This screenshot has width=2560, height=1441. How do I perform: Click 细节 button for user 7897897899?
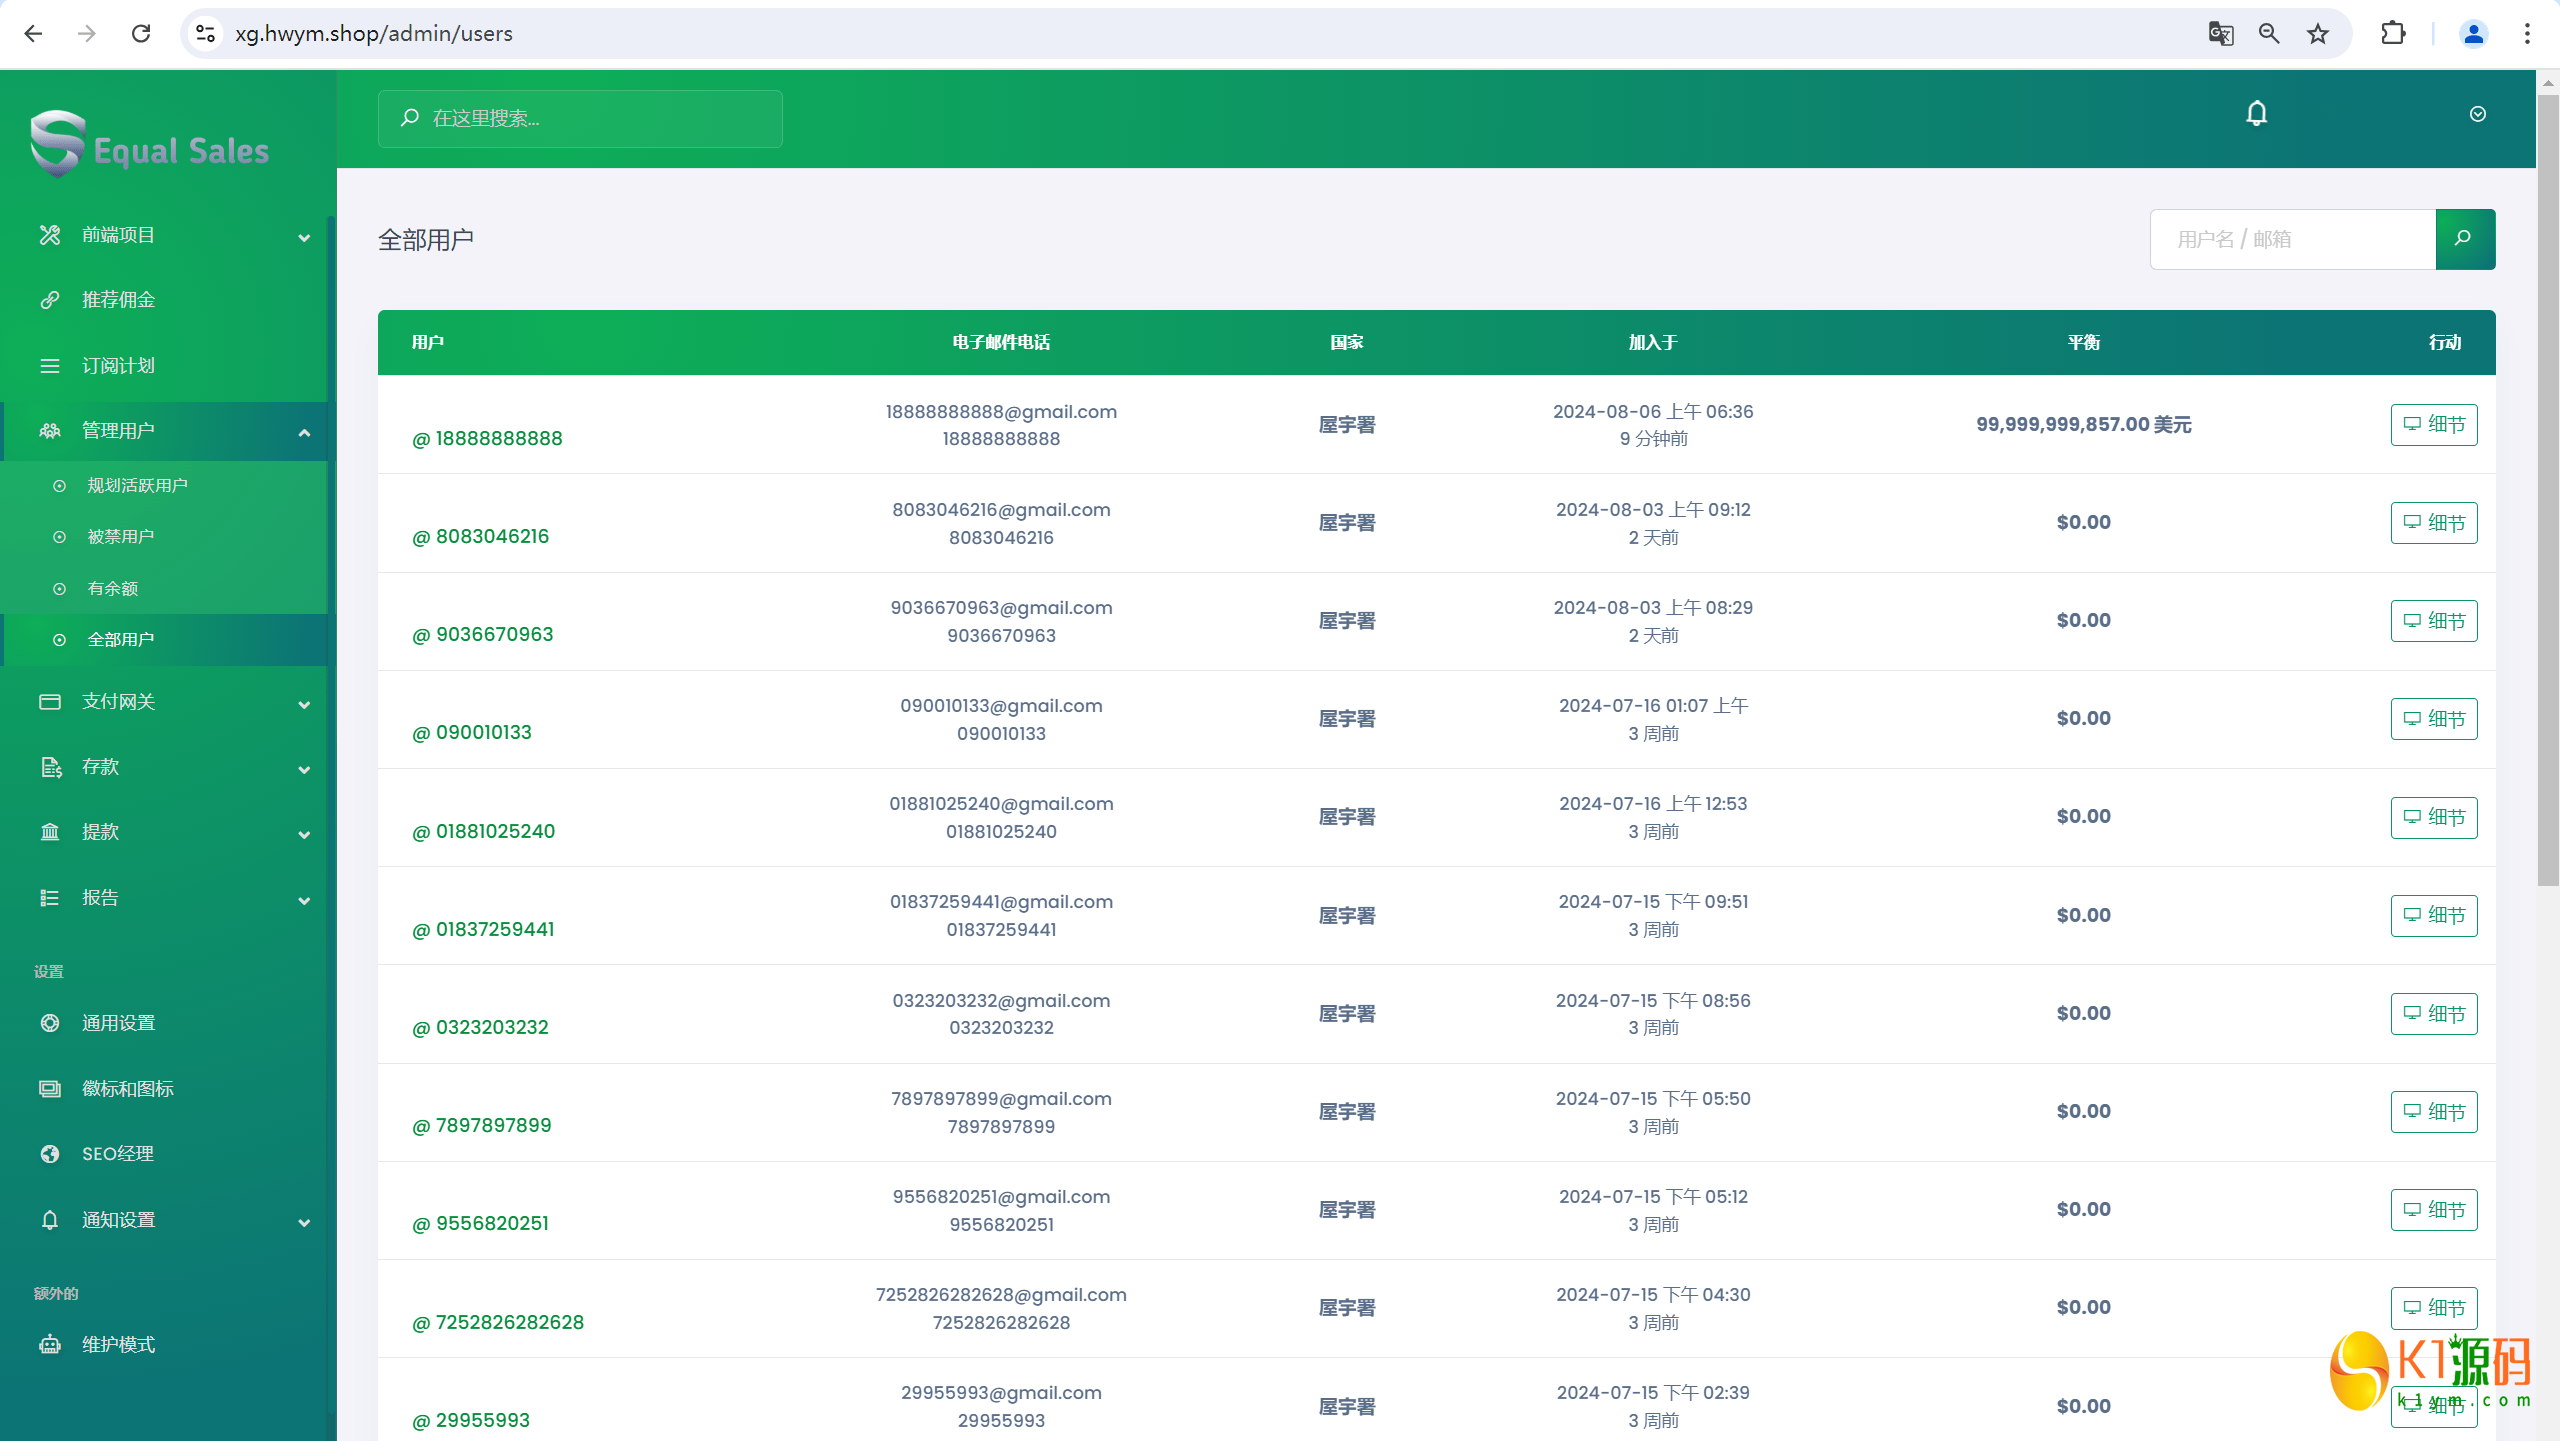click(2434, 1112)
